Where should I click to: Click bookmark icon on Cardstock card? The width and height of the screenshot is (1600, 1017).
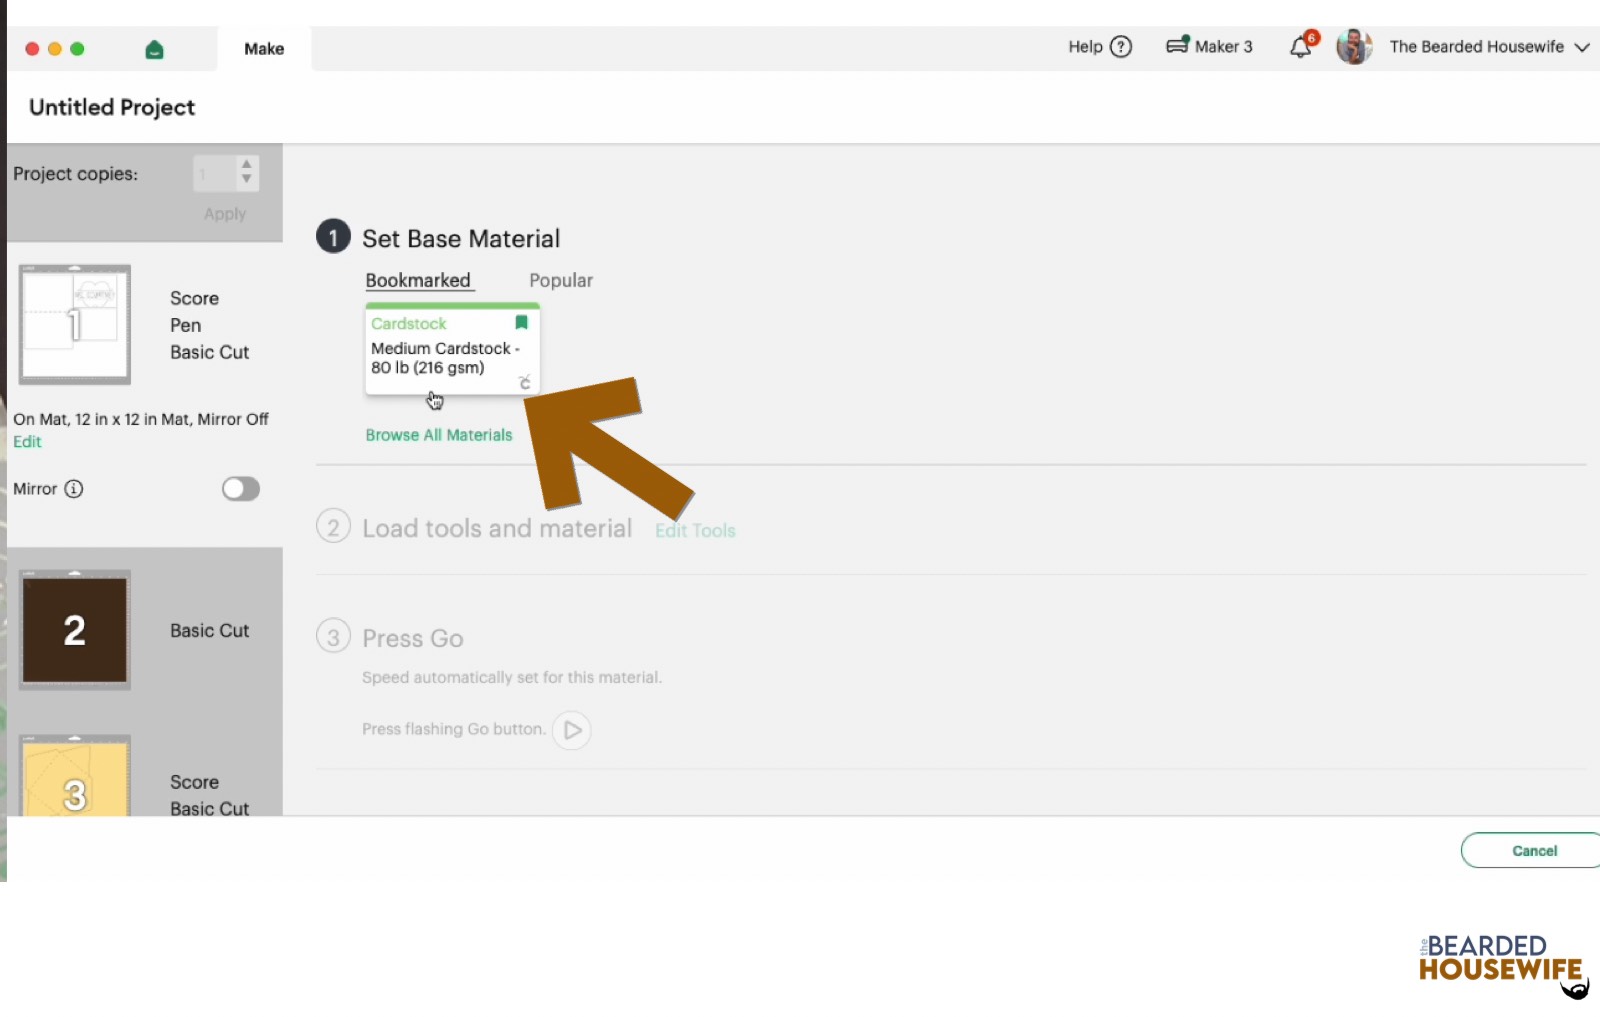pos(521,322)
